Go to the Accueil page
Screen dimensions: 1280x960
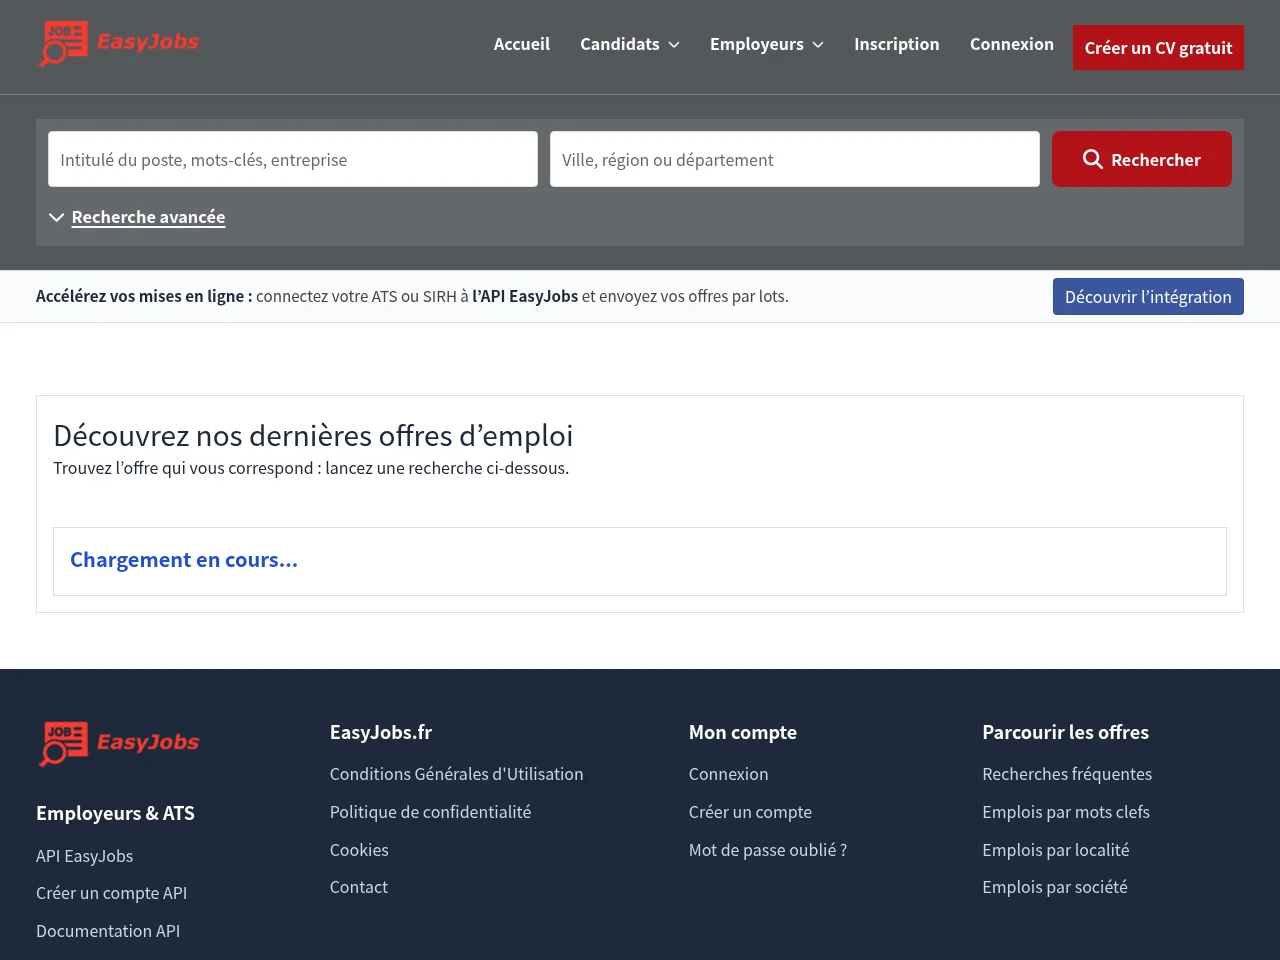522,44
